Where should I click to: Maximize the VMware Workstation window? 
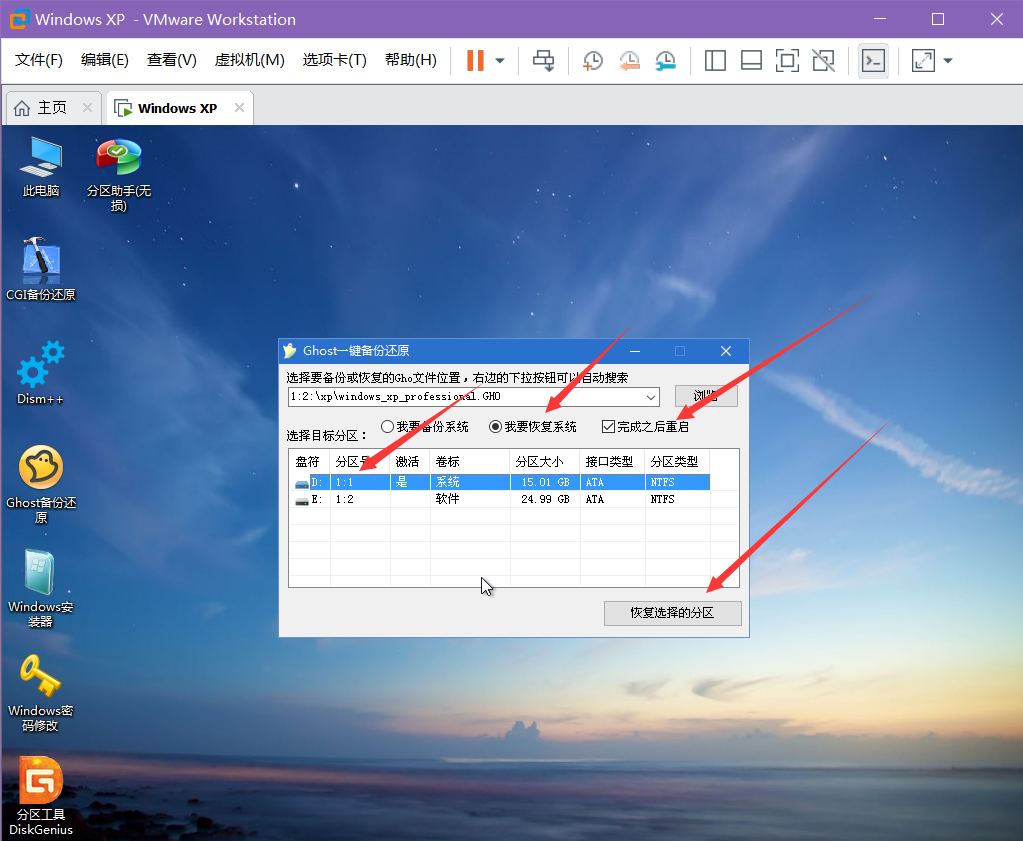pos(938,20)
